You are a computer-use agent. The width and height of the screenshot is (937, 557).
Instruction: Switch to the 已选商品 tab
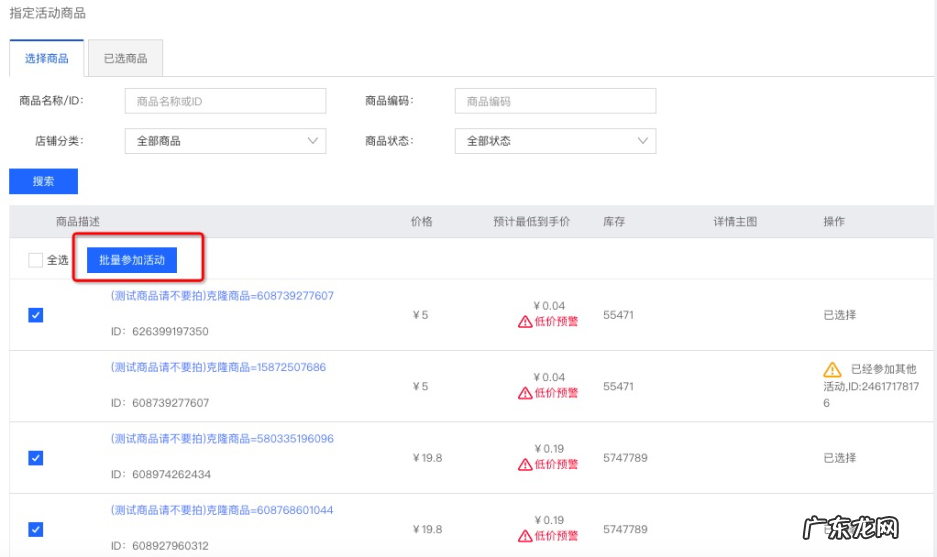pyautogui.click(x=125, y=59)
